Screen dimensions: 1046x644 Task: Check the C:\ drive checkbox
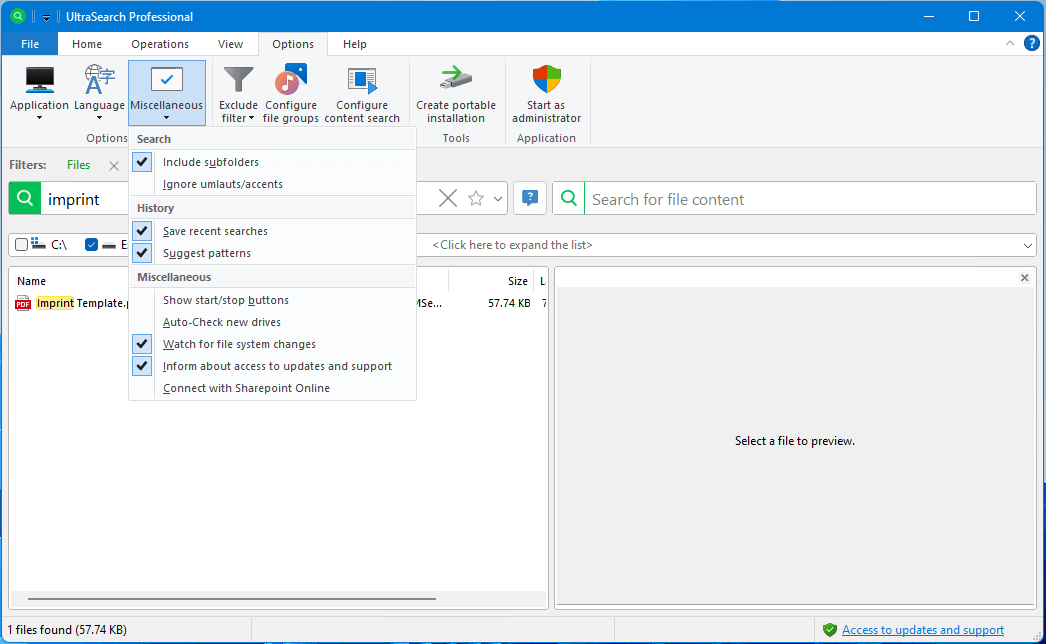22,245
